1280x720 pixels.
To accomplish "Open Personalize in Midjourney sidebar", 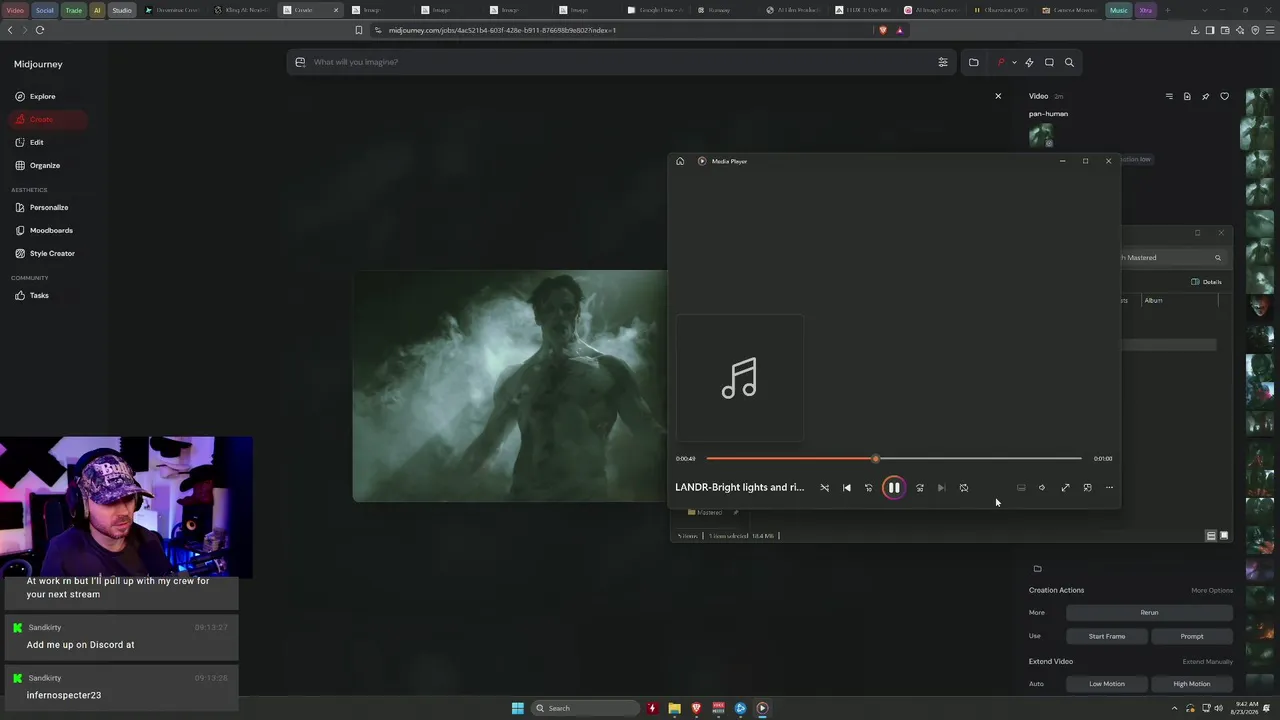I will click(x=42, y=207).
